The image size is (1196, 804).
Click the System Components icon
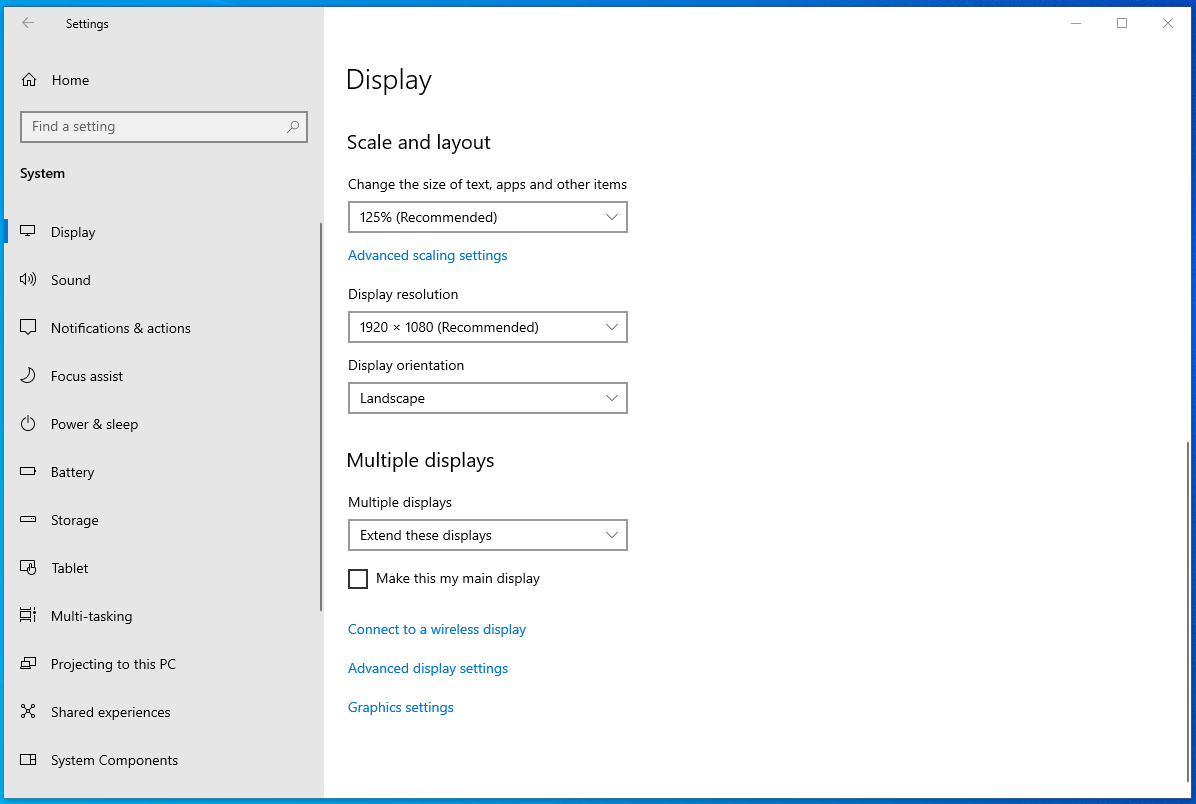click(28, 760)
